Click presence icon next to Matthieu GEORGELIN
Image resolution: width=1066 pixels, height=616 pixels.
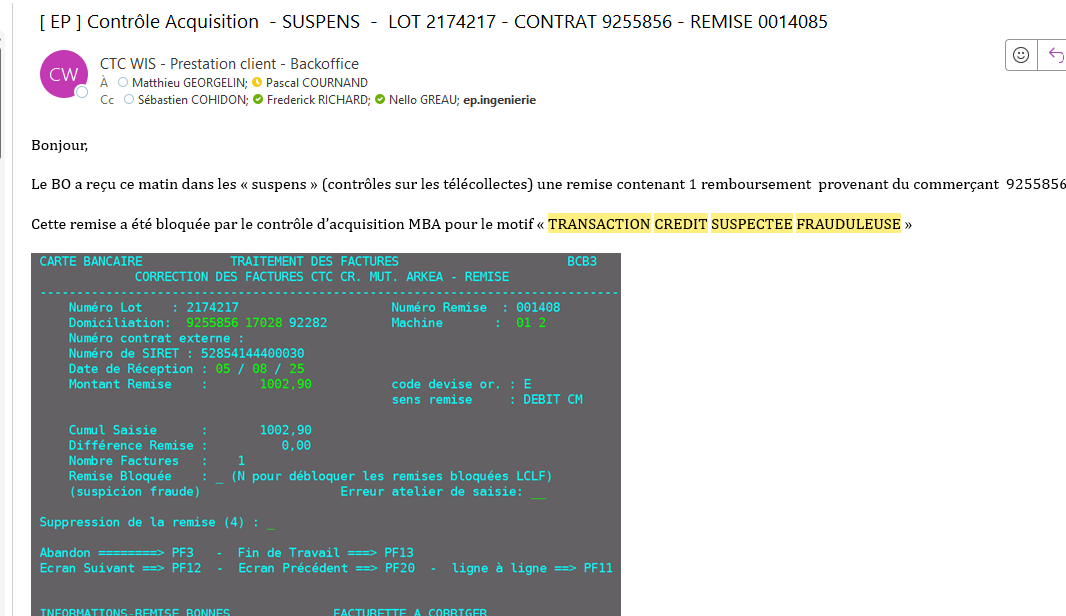(123, 83)
